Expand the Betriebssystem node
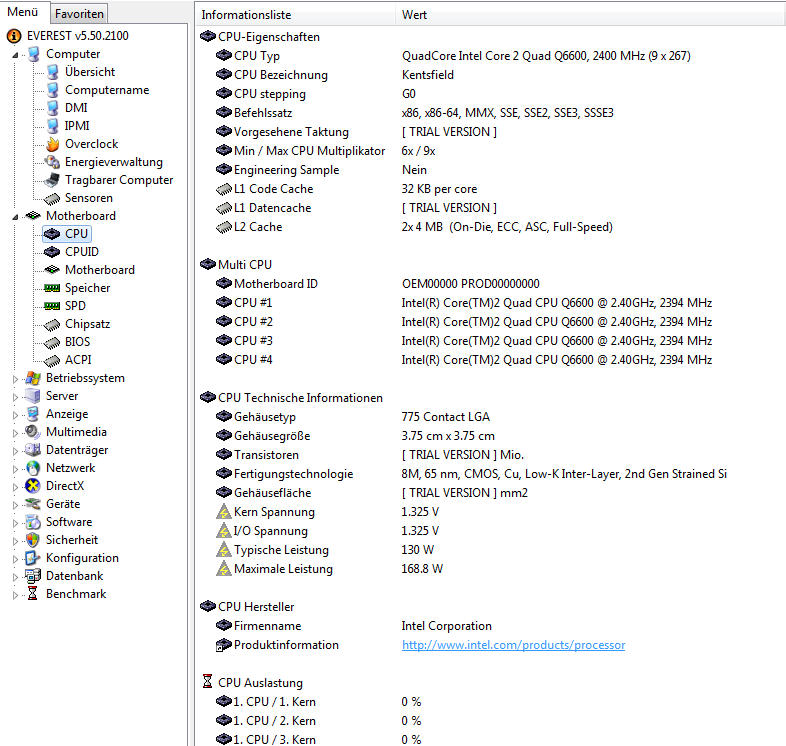Viewport: 786px width, 746px height. click(15, 379)
